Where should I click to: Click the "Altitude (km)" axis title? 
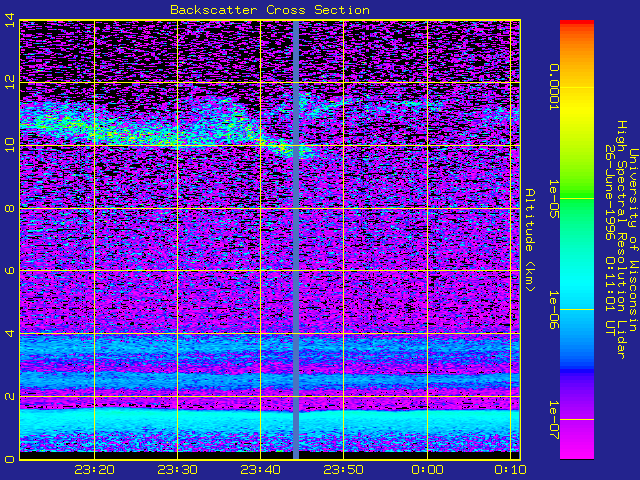coord(530,240)
